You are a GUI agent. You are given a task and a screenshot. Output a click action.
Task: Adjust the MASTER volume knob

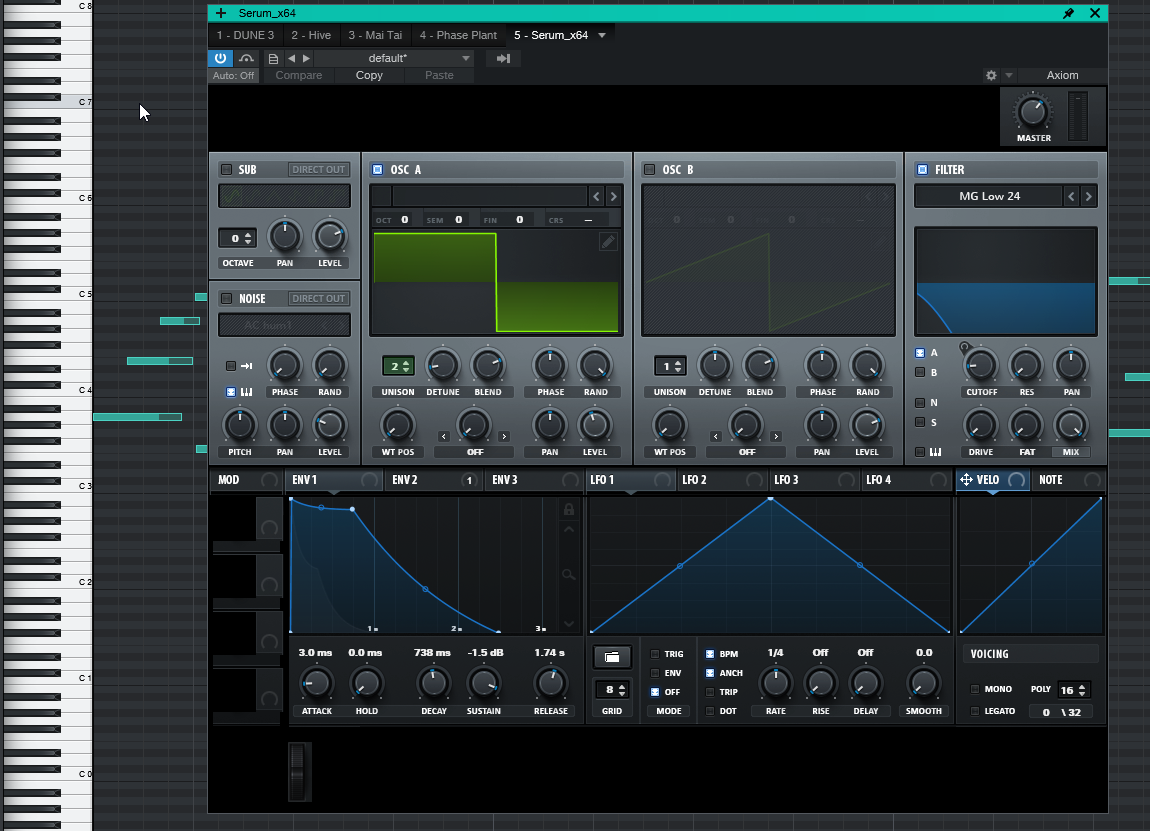[1033, 111]
